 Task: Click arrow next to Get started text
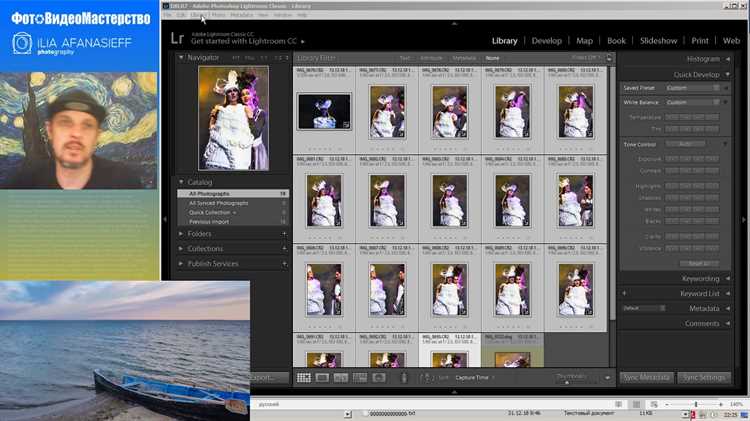302,42
